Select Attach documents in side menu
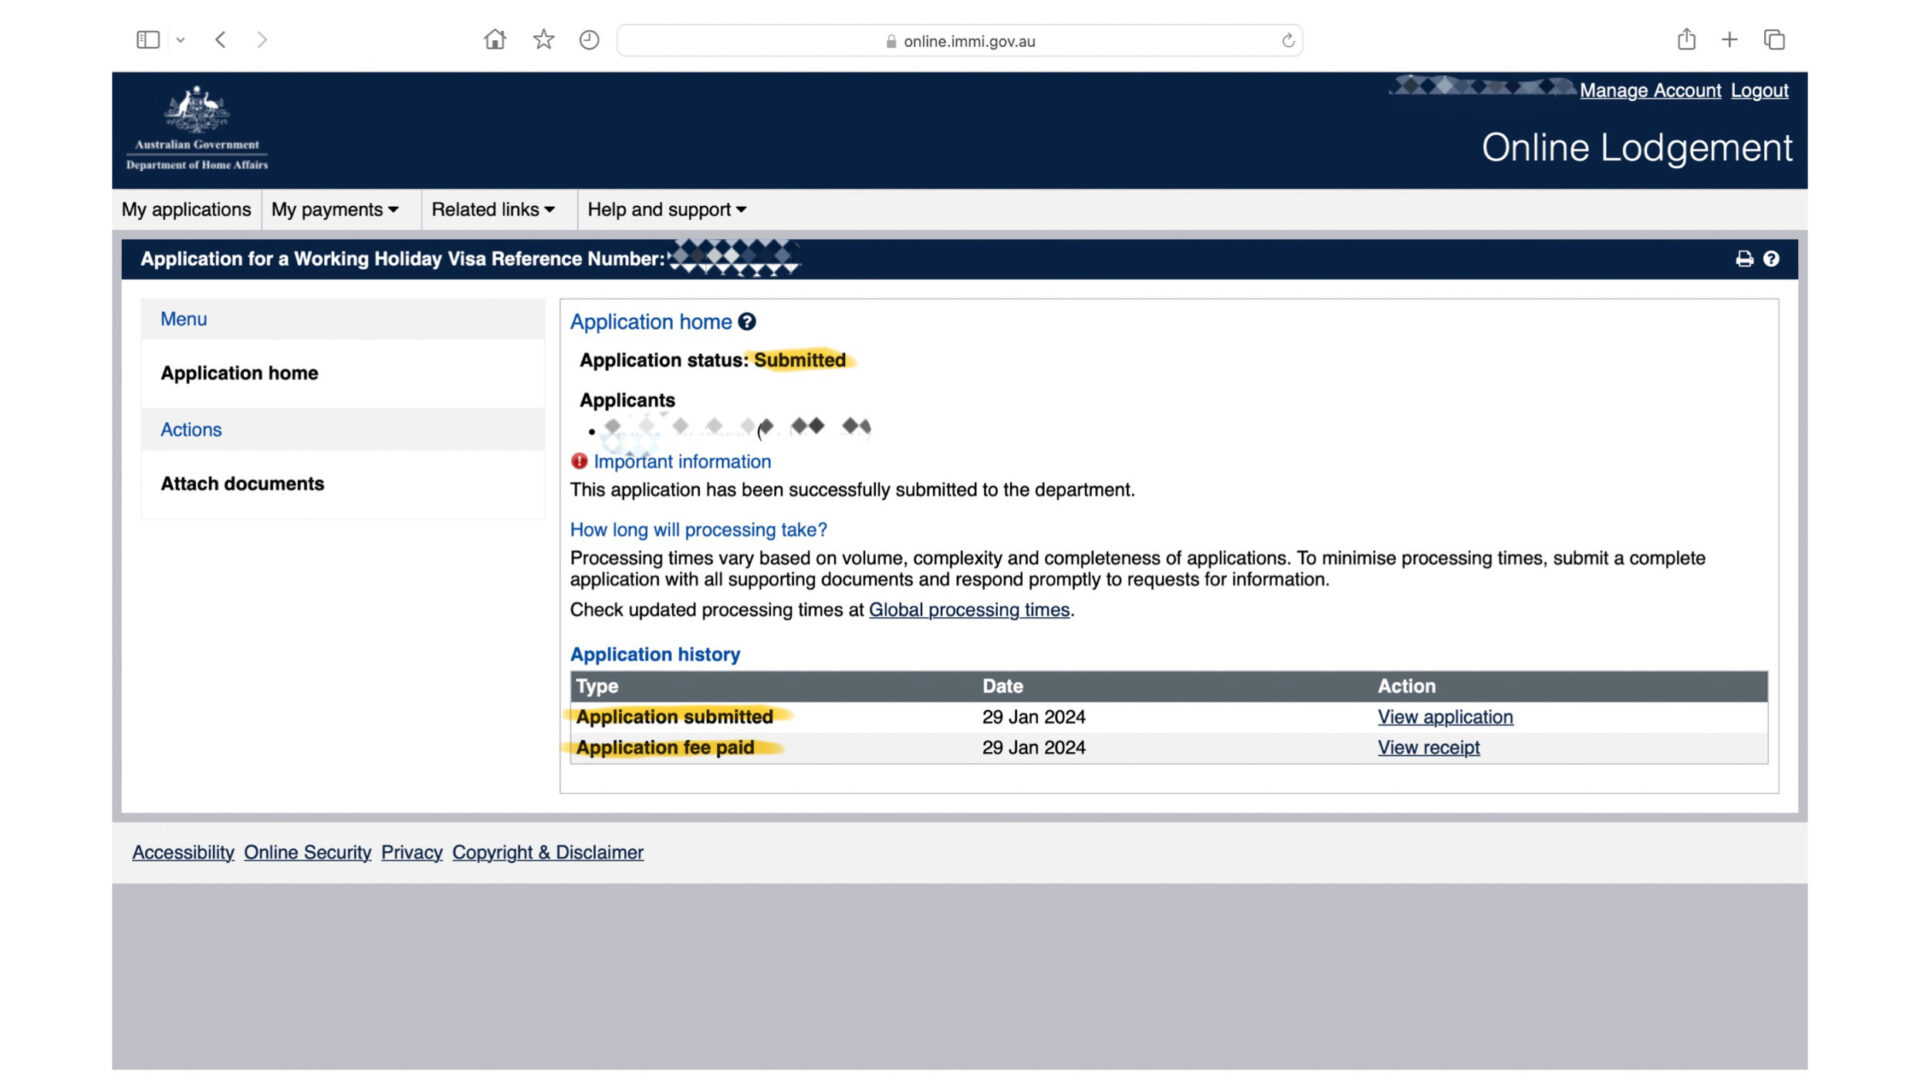This screenshot has height=1080, width=1920. pyautogui.click(x=242, y=484)
